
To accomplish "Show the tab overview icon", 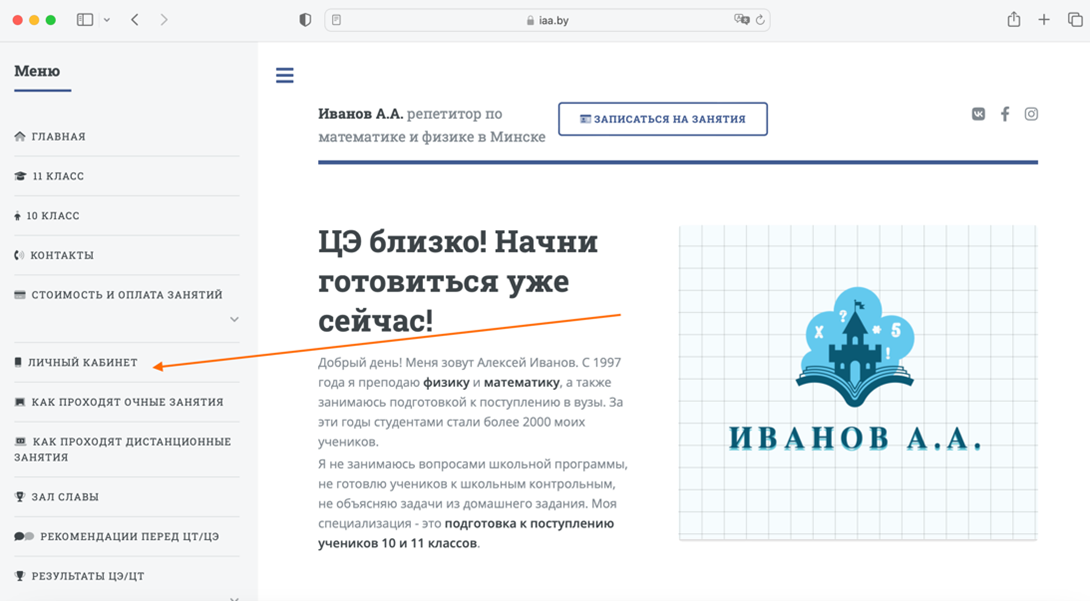I will (x=1074, y=20).
